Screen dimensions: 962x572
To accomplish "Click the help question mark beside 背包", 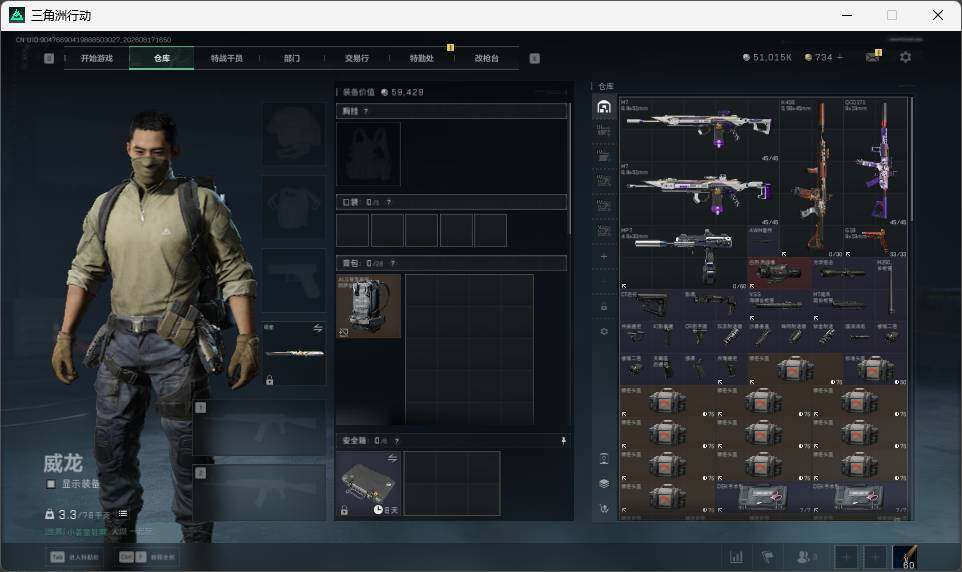I will tap(393, 263).
